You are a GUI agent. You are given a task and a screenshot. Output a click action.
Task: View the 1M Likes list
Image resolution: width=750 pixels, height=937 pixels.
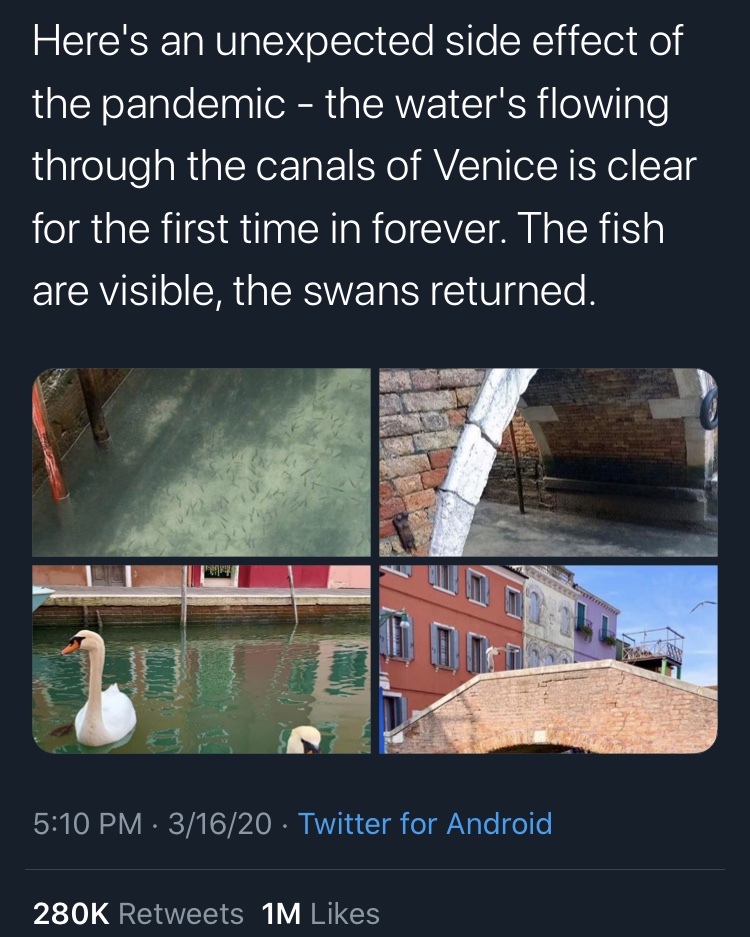[320, 913]
